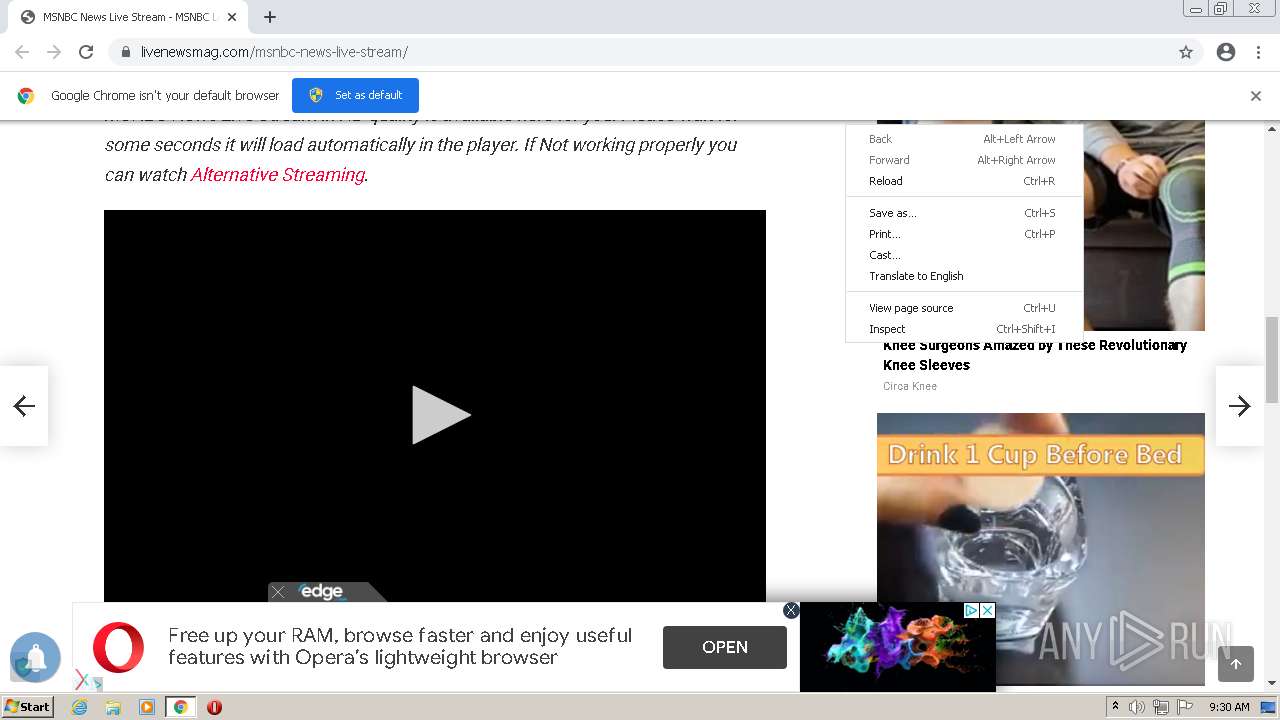Go to previous post with the left arrow
The width and height of the screenshot is (1280, 720).
click(x=24, y=405)
